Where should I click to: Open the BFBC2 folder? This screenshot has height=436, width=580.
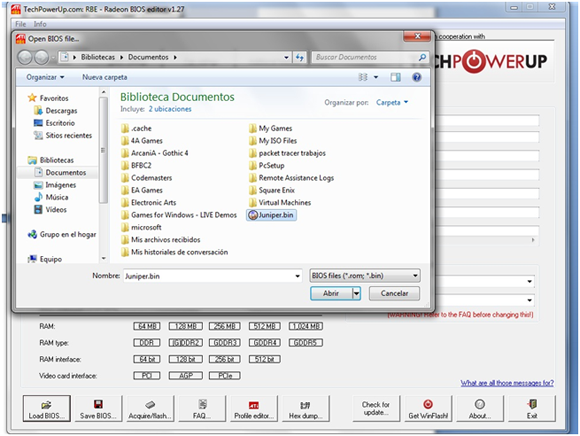click(136, 165)
